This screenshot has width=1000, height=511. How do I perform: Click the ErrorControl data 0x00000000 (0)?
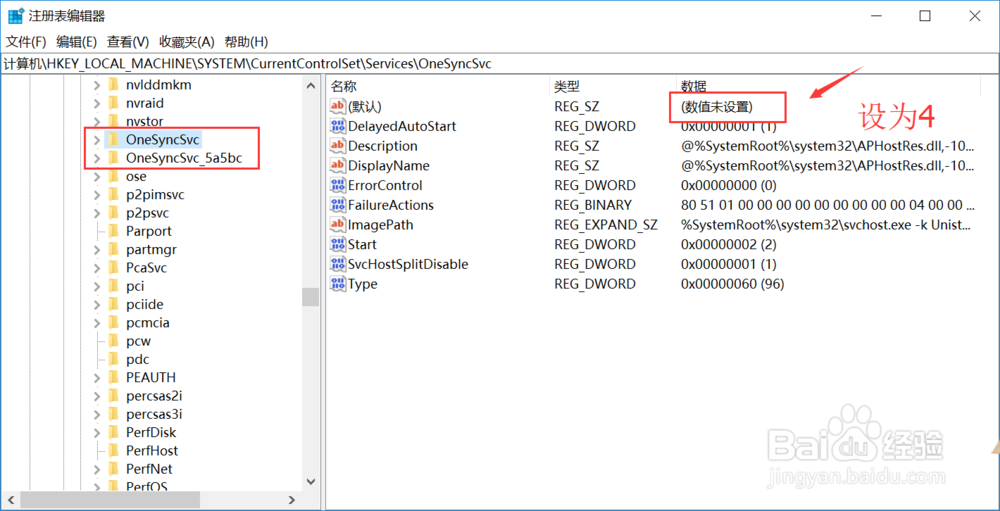tap(728, 186)
